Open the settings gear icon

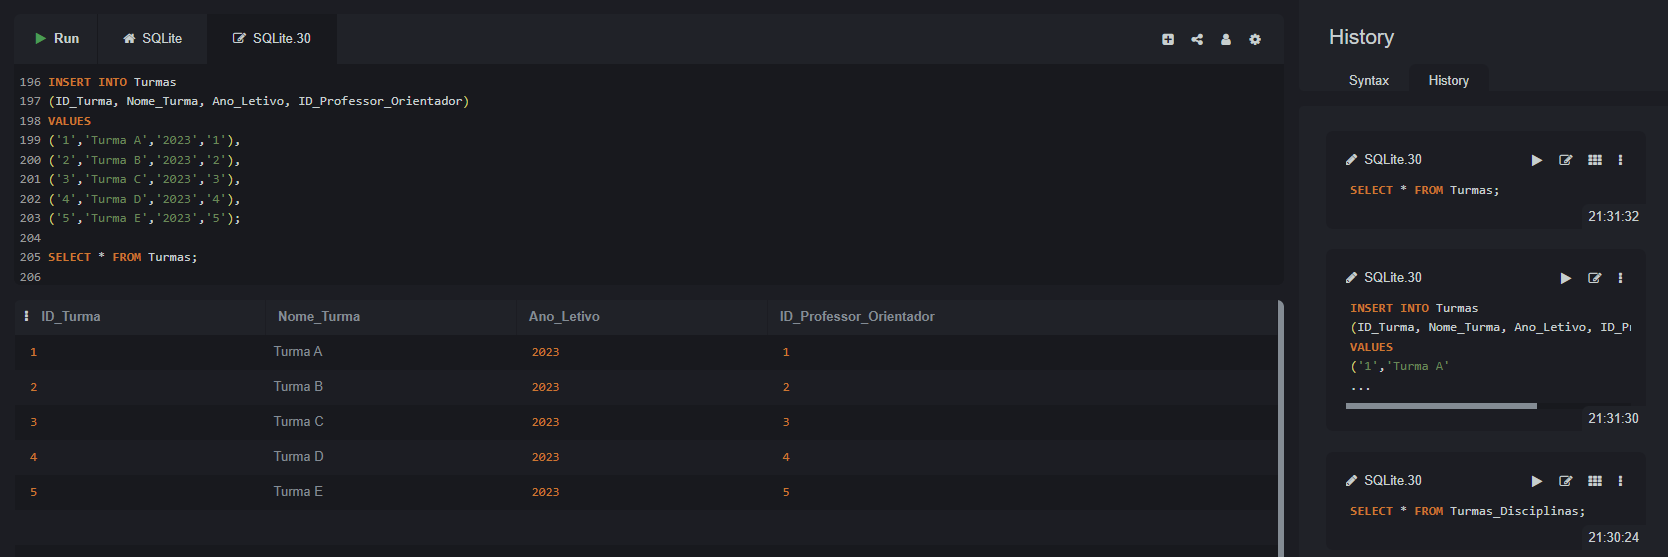point(1255,40)
